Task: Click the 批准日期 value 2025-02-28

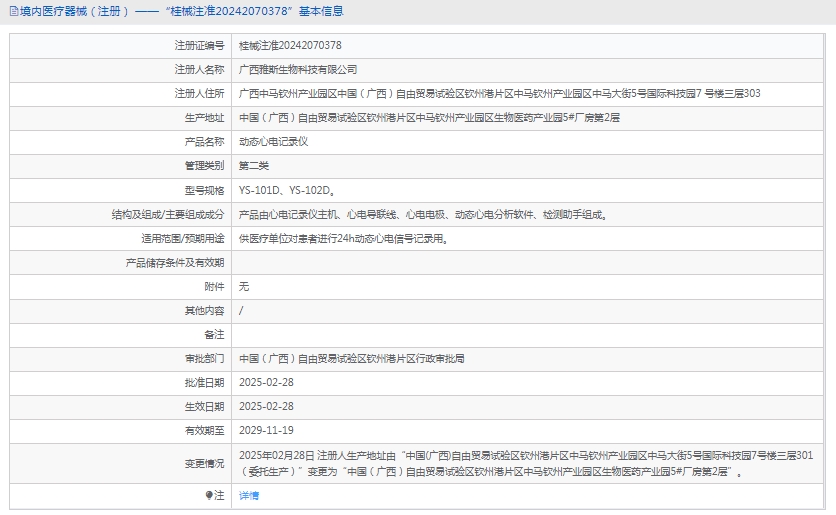Action: [266, 382]
